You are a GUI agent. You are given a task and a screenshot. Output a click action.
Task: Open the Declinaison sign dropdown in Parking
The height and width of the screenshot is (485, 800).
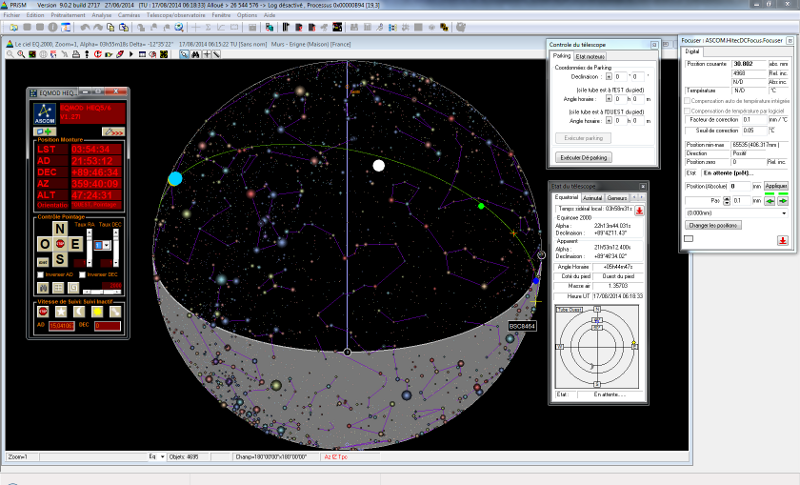click(610, 75)
